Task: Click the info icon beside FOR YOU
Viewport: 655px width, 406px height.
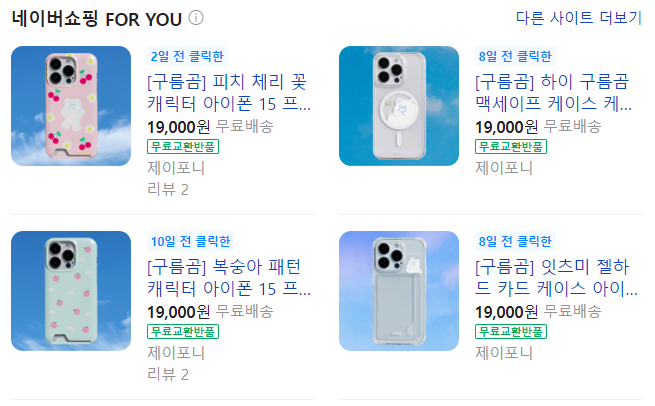Action: click(x=196, y=18)
